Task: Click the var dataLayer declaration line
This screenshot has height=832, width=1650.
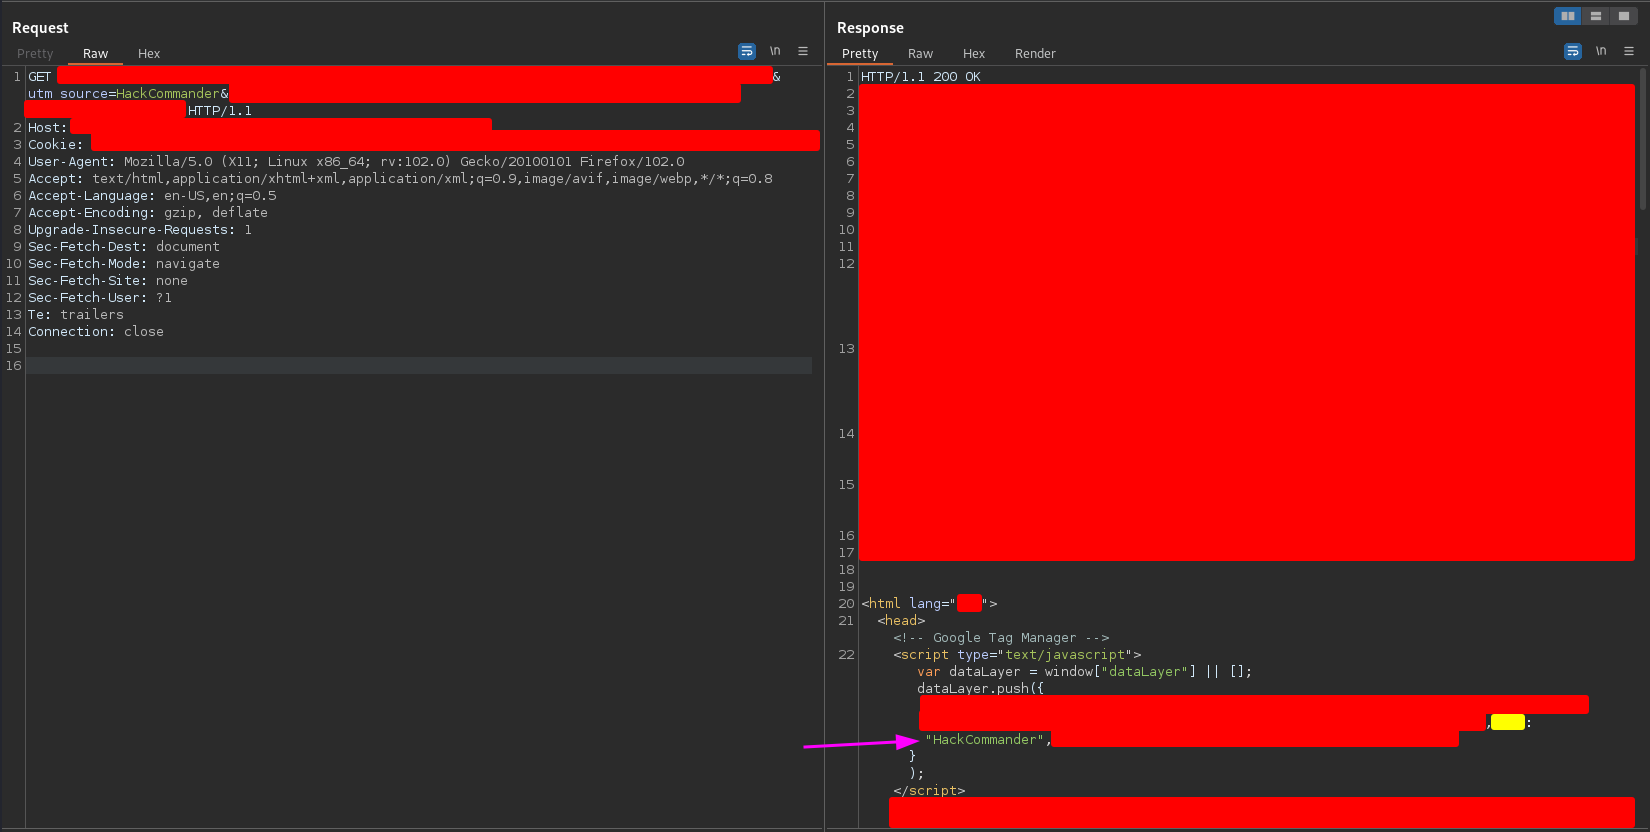Action: 1084,672
